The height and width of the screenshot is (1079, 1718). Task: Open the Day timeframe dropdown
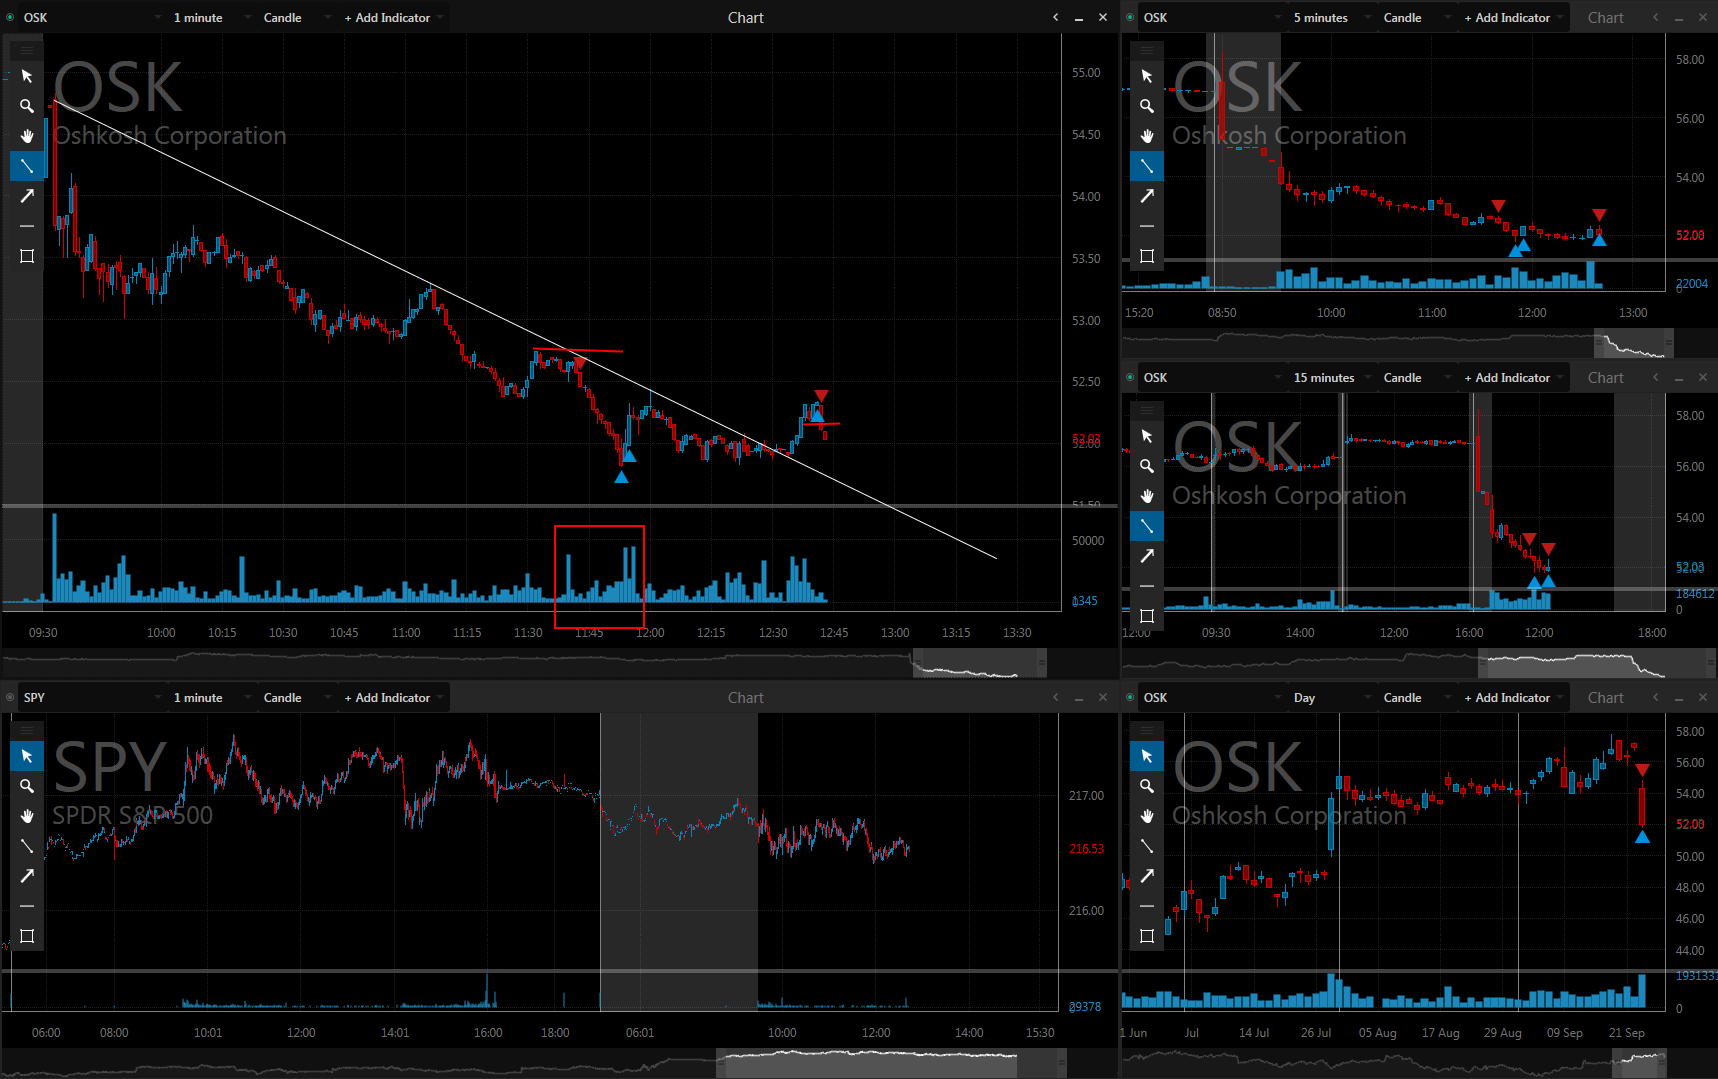(1331, 697)
